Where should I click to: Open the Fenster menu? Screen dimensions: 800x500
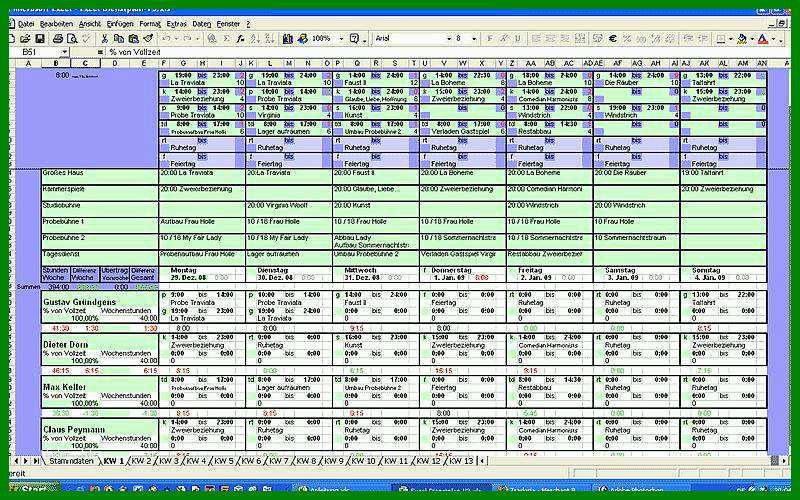pos(228,24)
